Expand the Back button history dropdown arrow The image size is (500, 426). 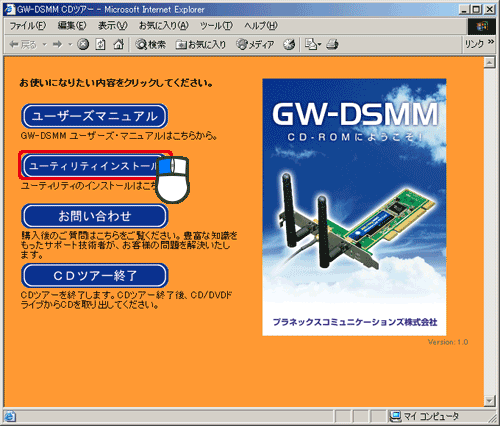click(45, 44)
